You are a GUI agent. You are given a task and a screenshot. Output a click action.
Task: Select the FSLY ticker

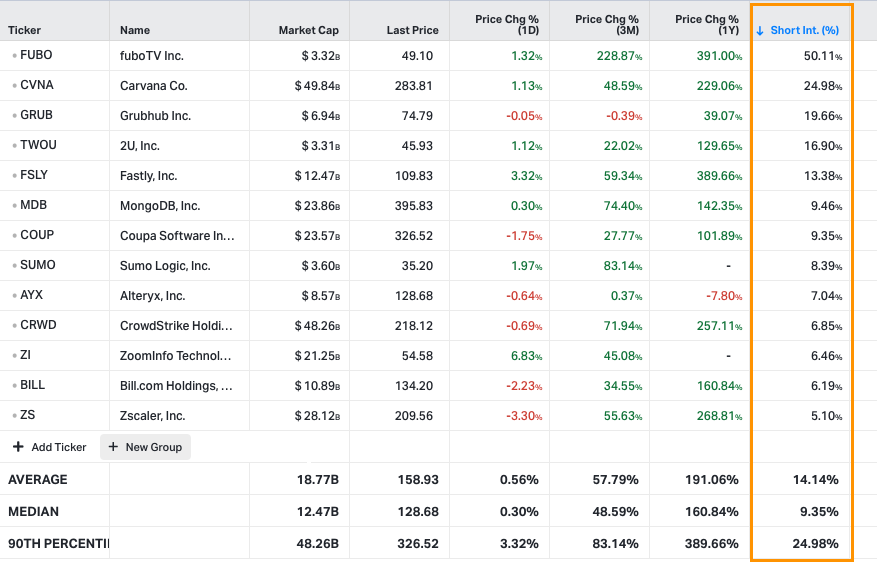pyautogui.click(x=34, y=175)
